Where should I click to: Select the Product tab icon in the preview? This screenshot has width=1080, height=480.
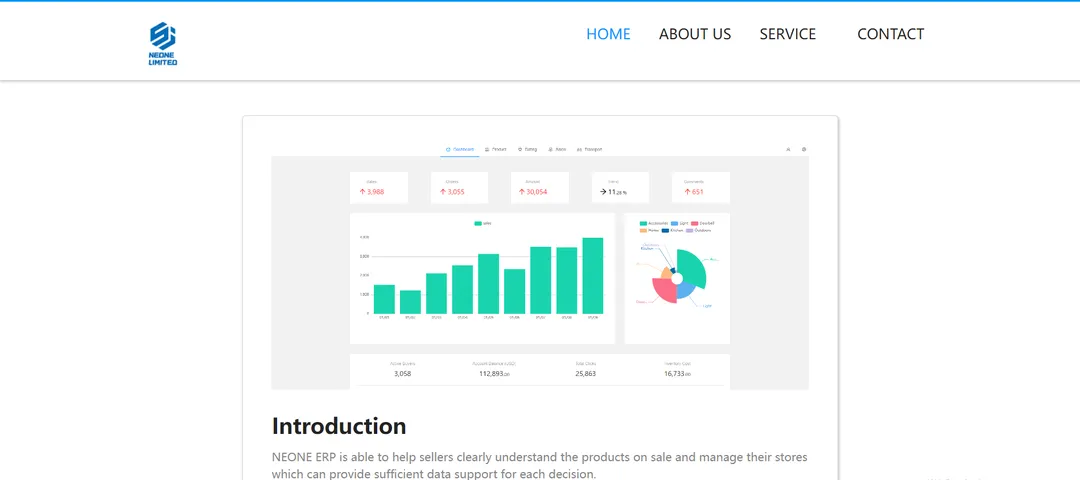click(x=487, y=149)
